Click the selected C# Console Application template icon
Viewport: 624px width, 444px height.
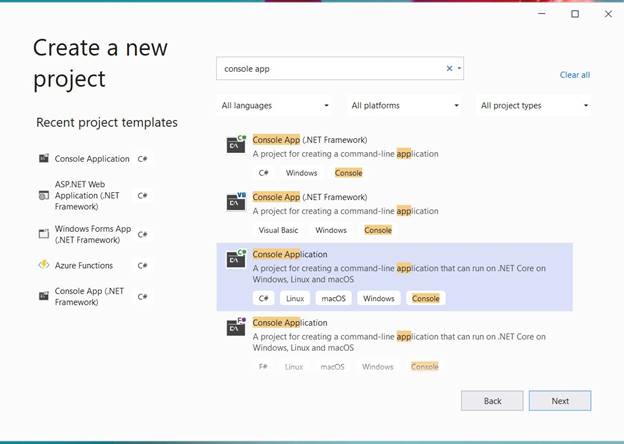click(236, 259)
